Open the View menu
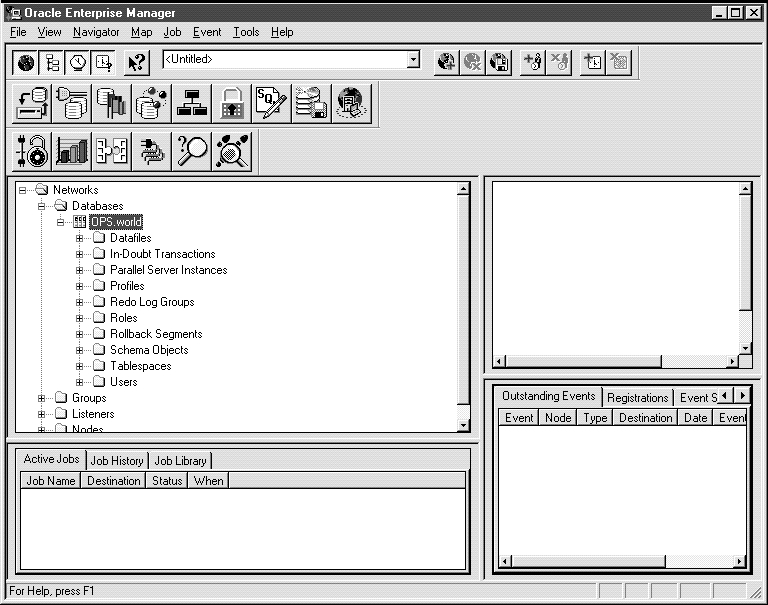 click(x=49, y=32)
